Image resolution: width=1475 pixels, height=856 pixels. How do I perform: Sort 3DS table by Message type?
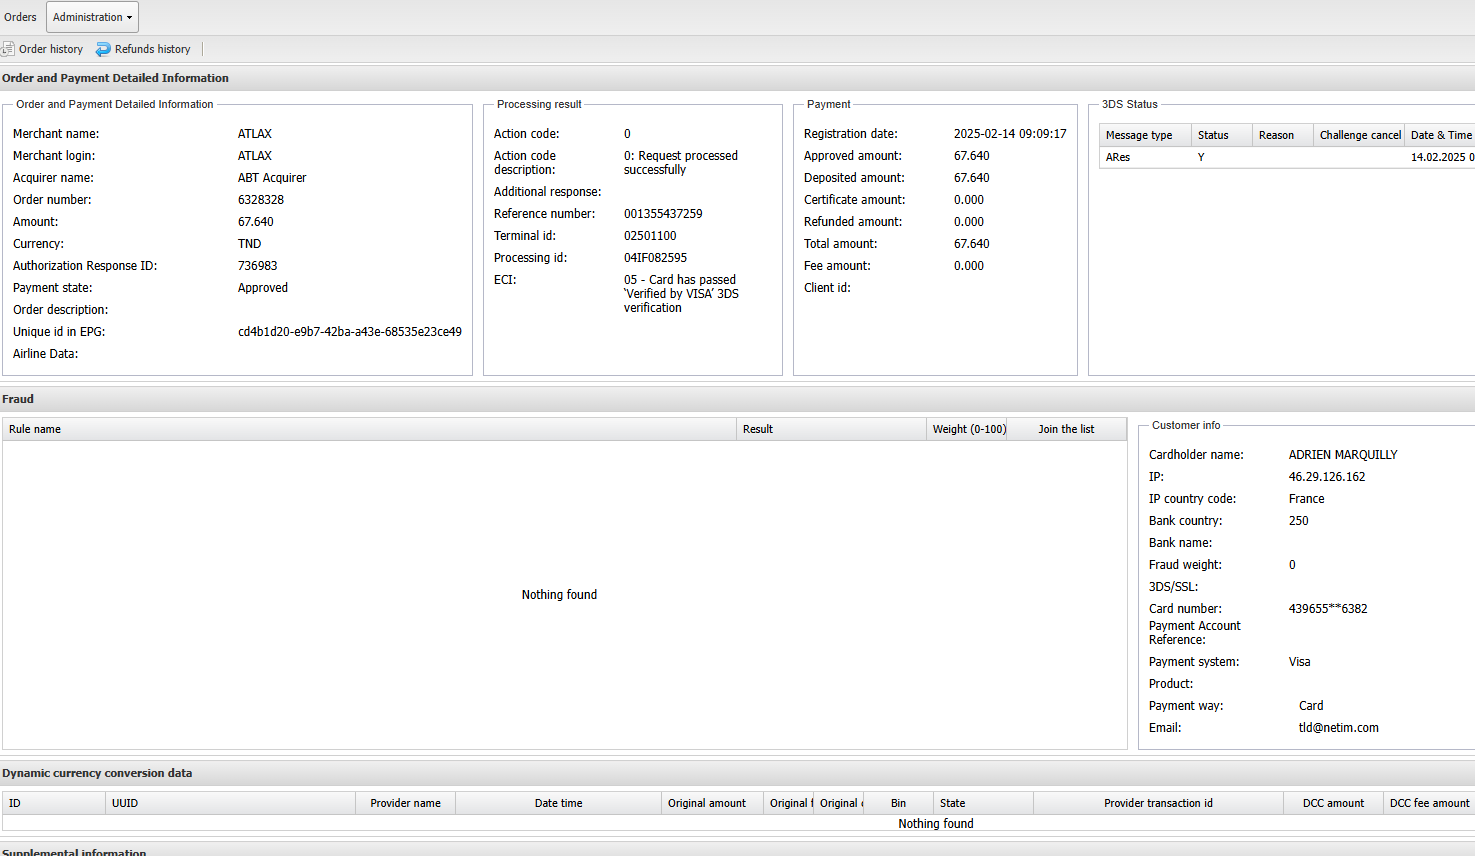pyautogui.click(x=1139, y=135)
